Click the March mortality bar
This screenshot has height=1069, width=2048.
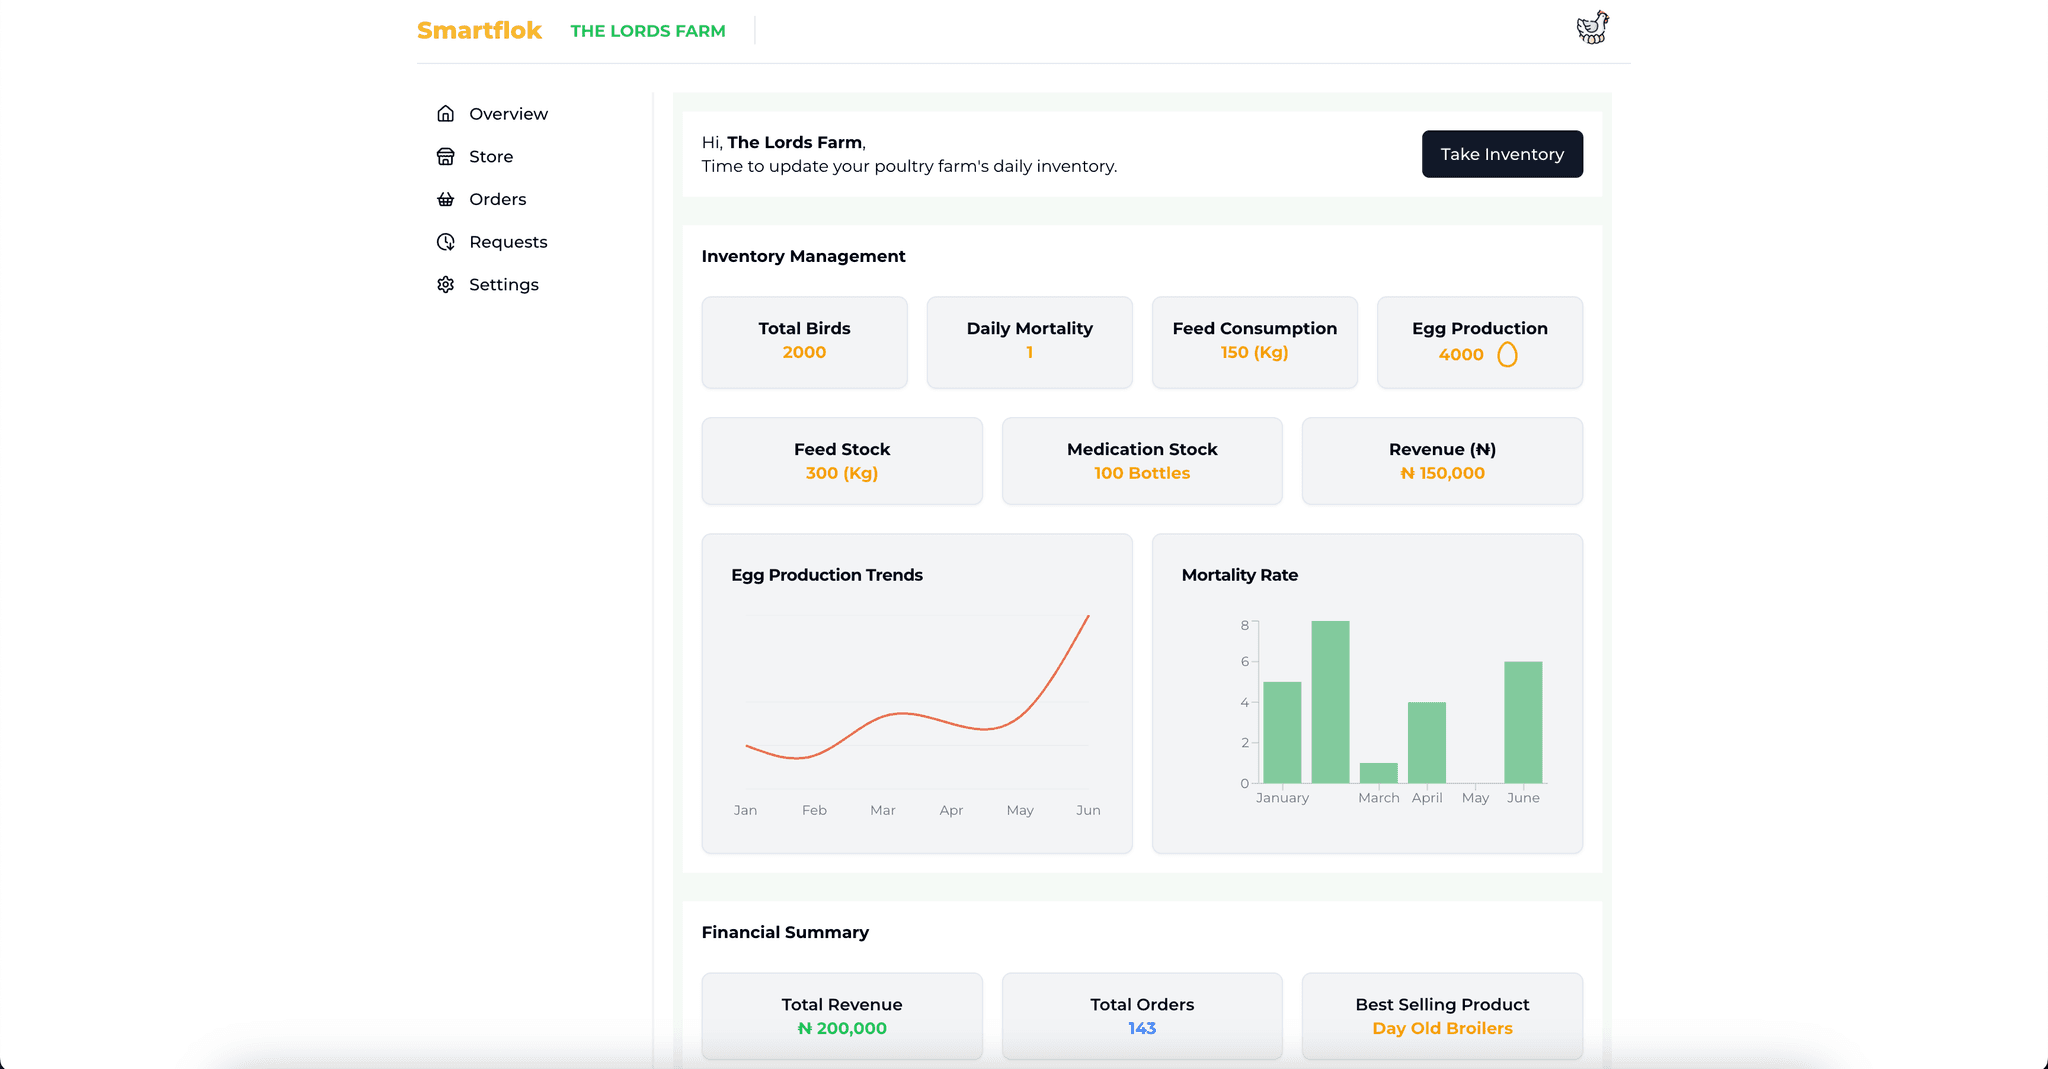(1378, 773)
